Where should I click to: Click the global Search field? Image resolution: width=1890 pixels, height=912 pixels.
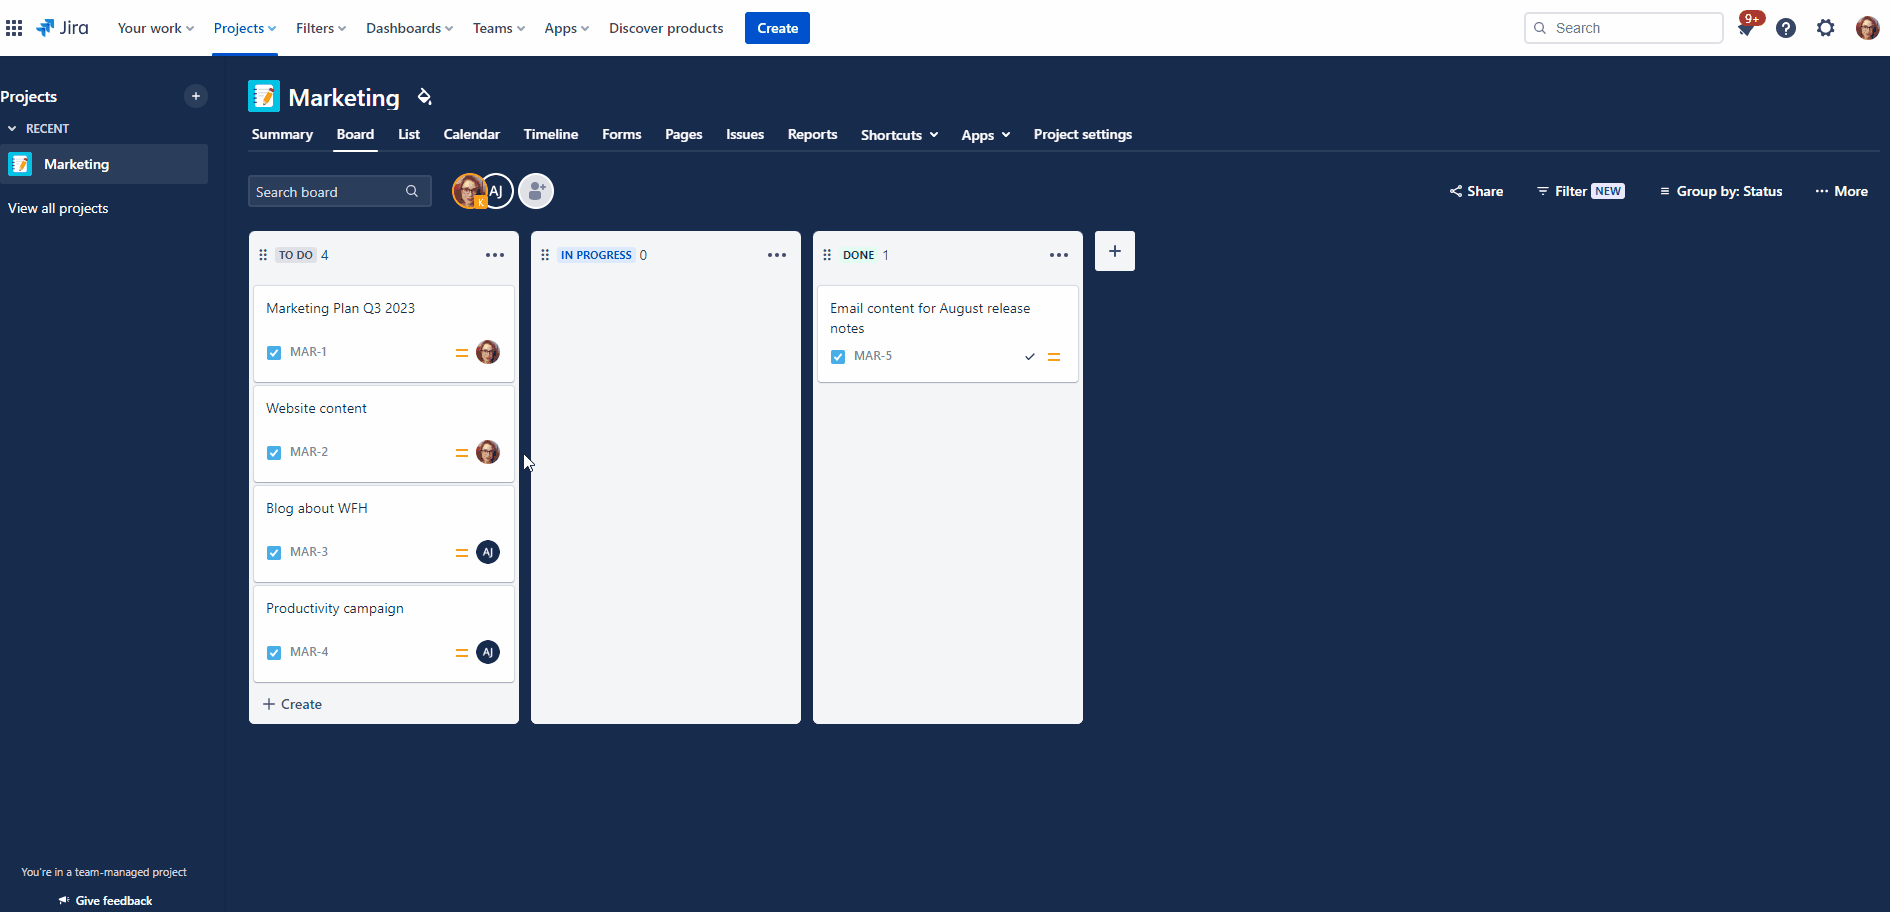[1624, 28]
